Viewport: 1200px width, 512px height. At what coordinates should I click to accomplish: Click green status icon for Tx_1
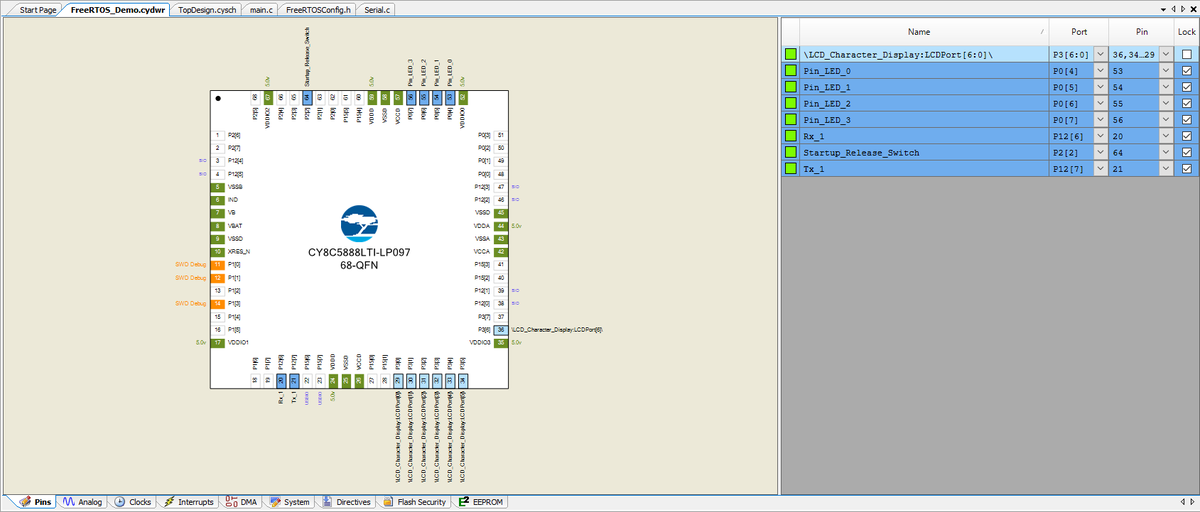click(x=790, y=169)
